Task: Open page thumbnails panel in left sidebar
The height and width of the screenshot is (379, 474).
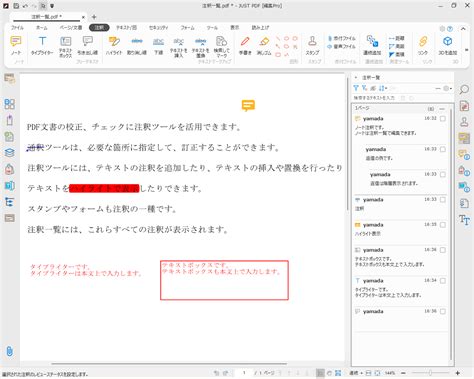Action: [10, 104]
